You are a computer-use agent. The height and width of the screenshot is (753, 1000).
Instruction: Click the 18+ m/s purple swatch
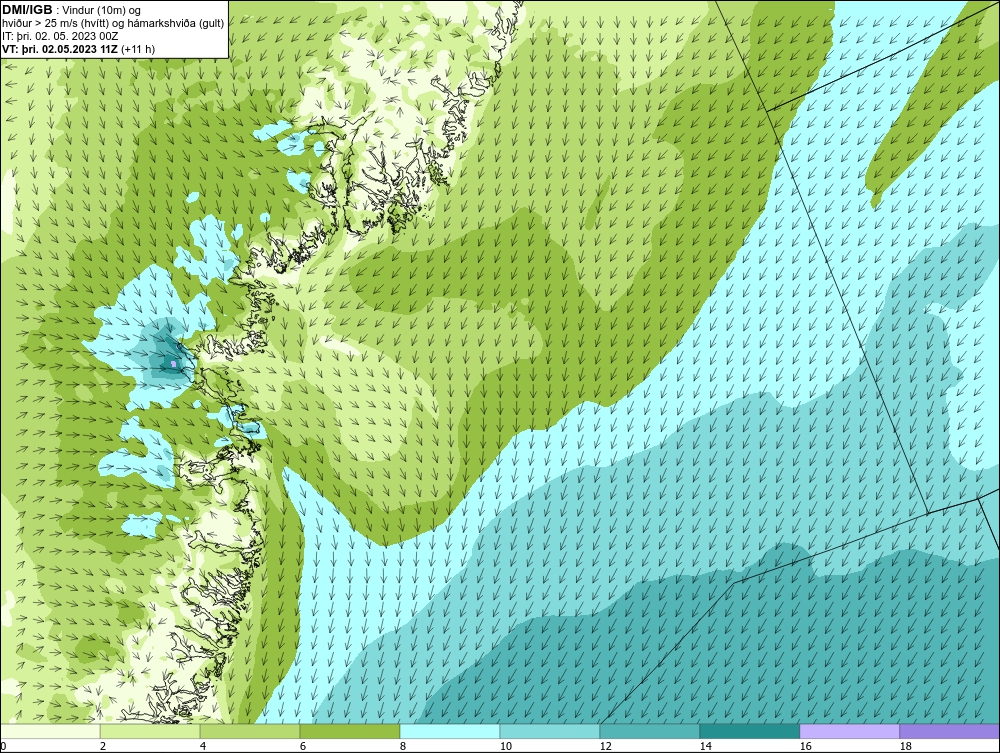point(950,731)
